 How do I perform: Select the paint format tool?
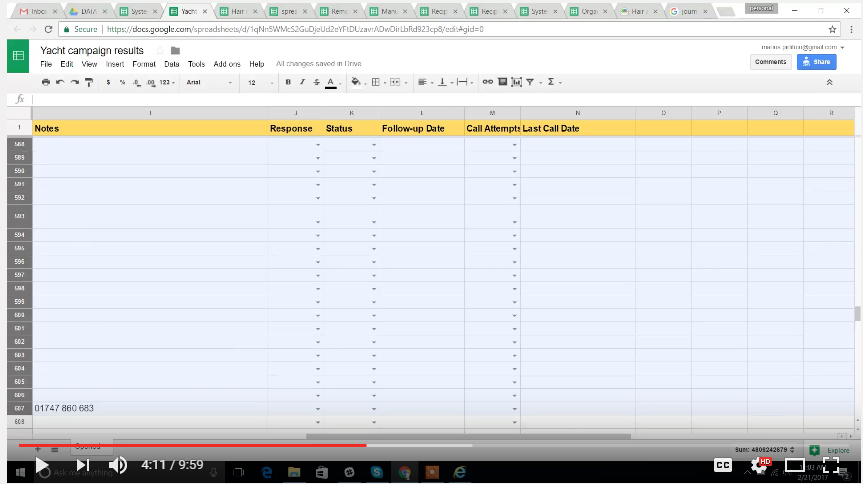pos(88,82)
